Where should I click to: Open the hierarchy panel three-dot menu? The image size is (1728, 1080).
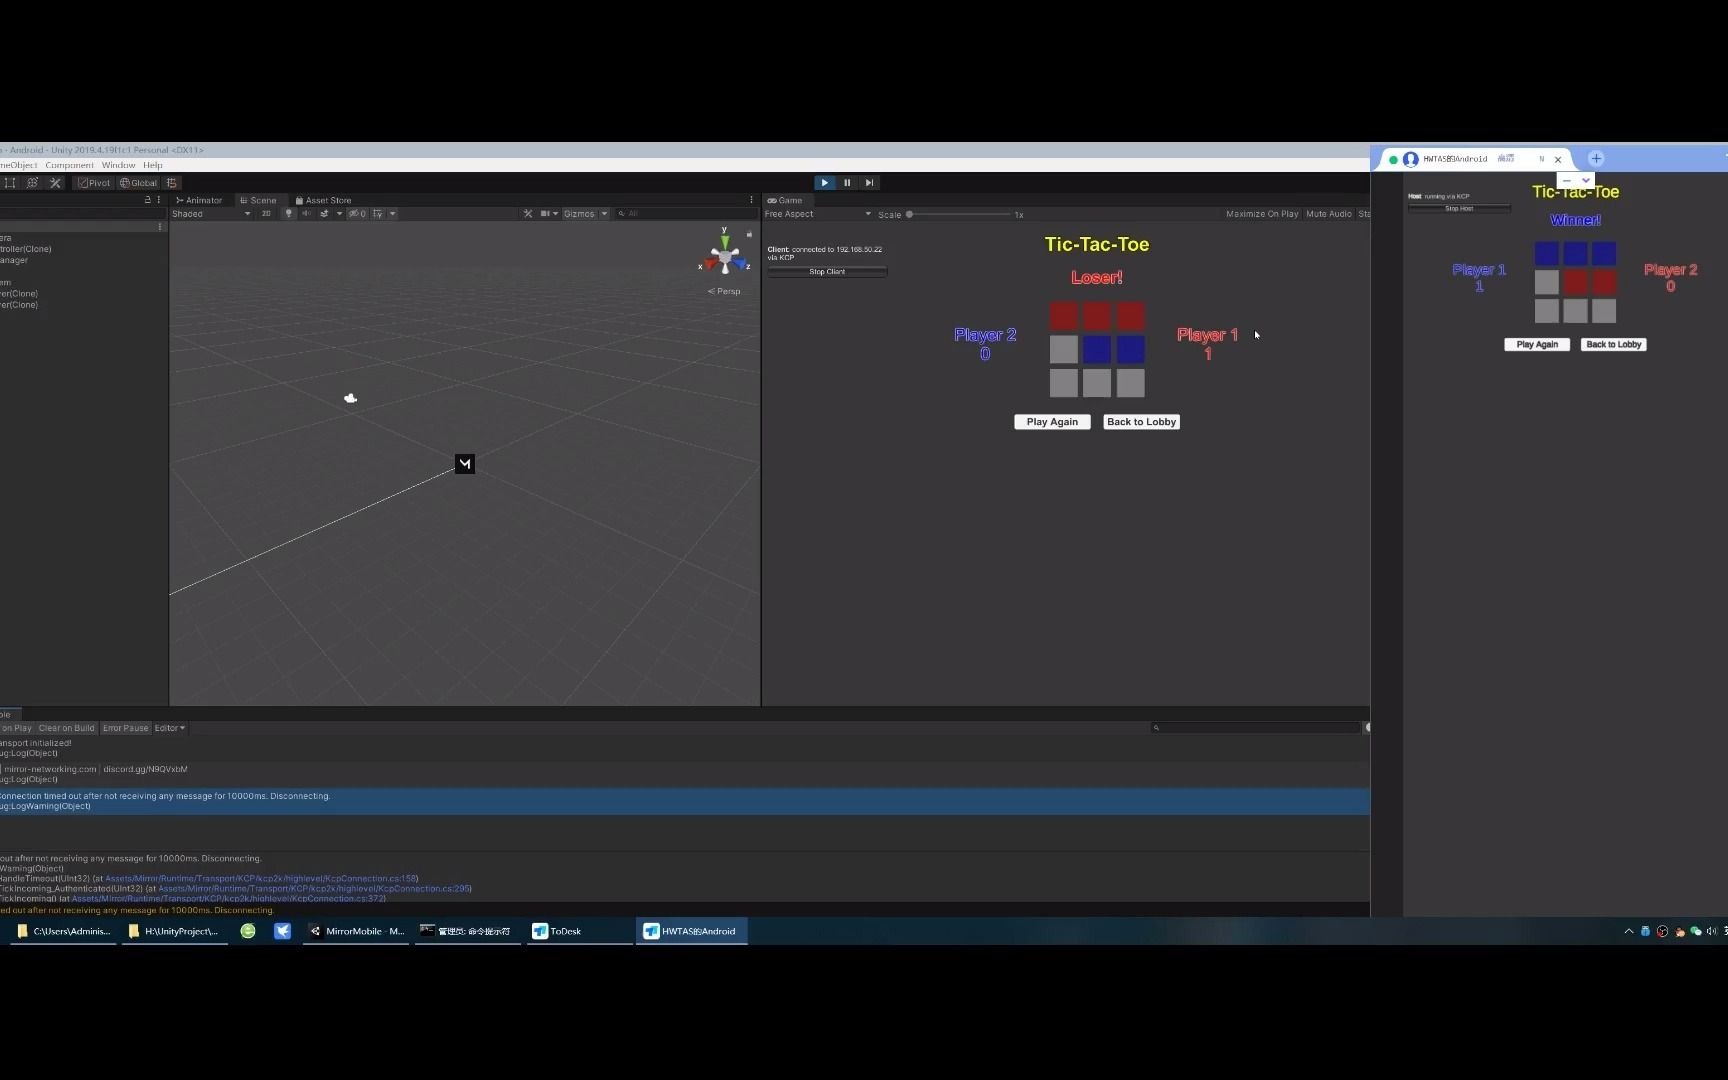pos(158,200)
